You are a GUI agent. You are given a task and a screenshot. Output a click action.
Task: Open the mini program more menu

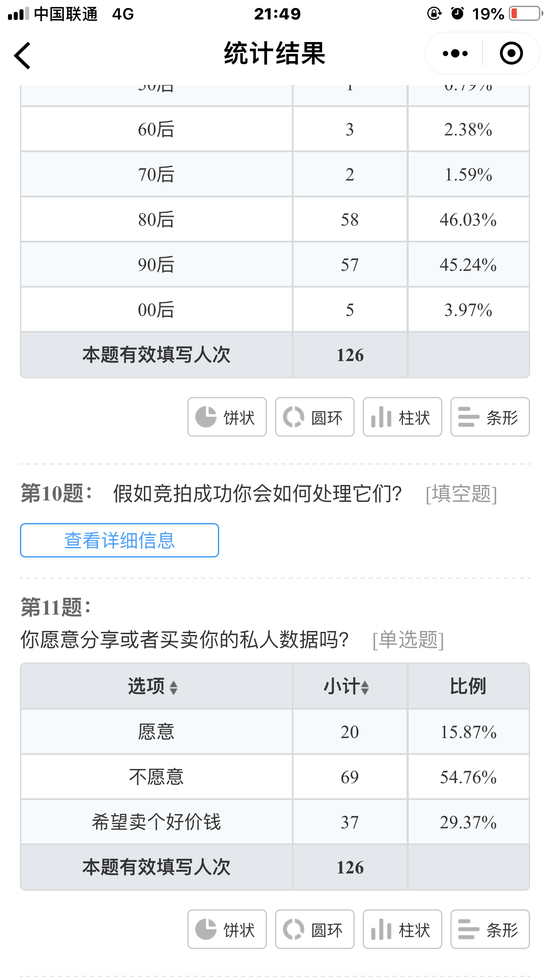455,54
